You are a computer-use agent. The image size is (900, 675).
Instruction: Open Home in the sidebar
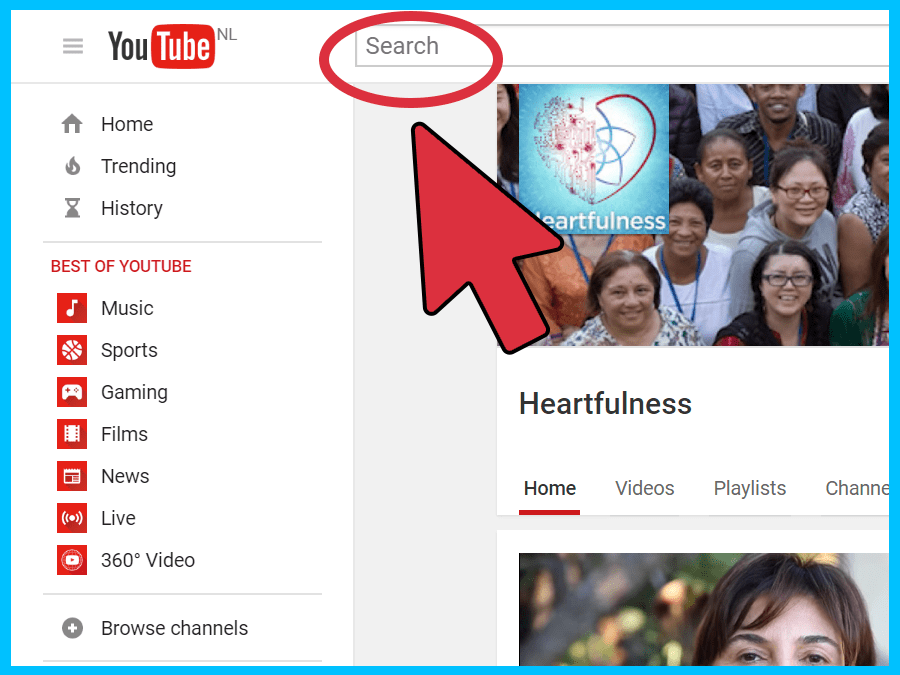[127, 124]
